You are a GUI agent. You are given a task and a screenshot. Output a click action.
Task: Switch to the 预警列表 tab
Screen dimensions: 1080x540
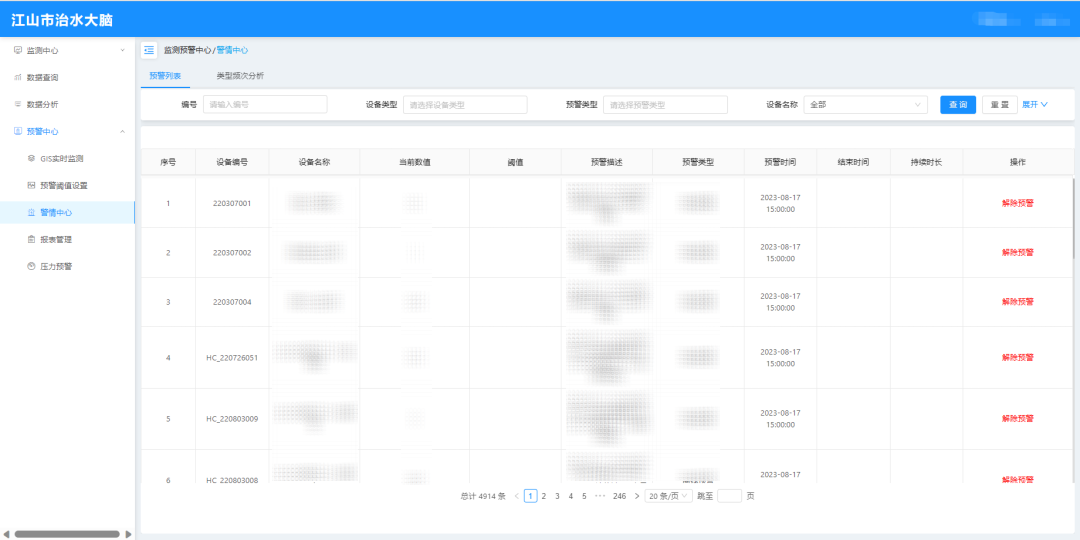pyautogui.click(x=165, y=76)
